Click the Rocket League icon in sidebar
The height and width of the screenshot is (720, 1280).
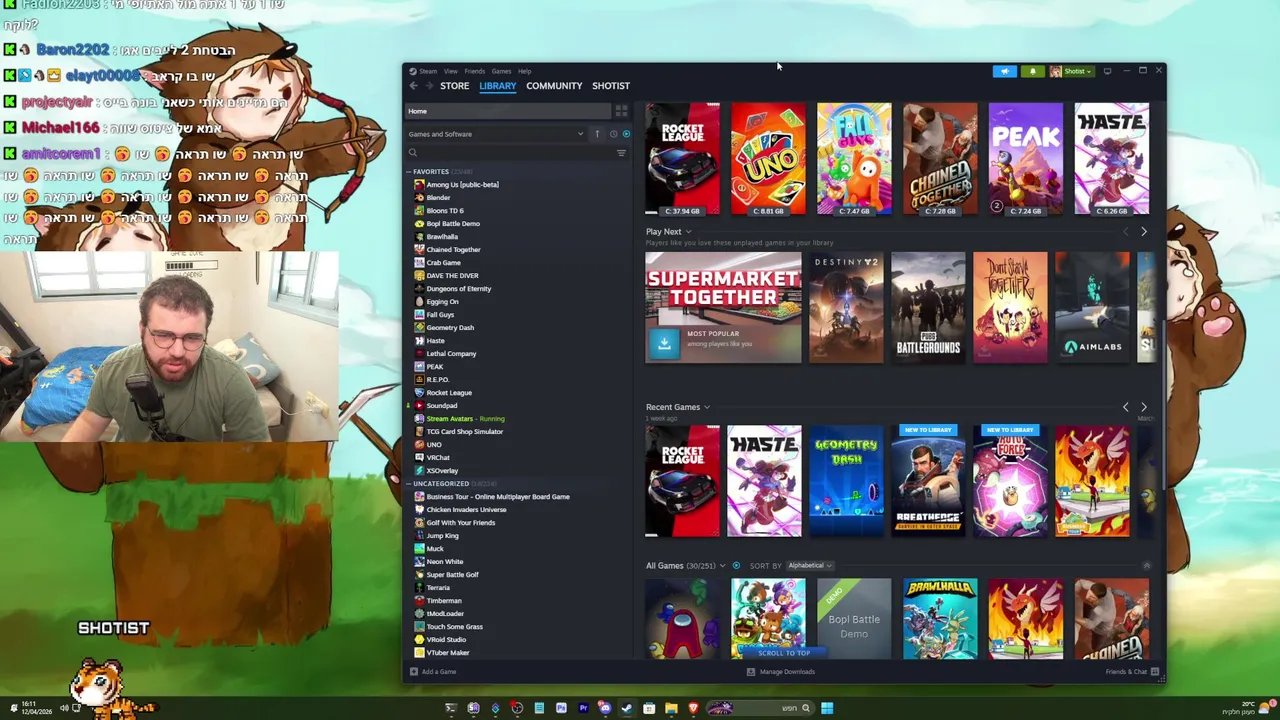pos(419,393)
